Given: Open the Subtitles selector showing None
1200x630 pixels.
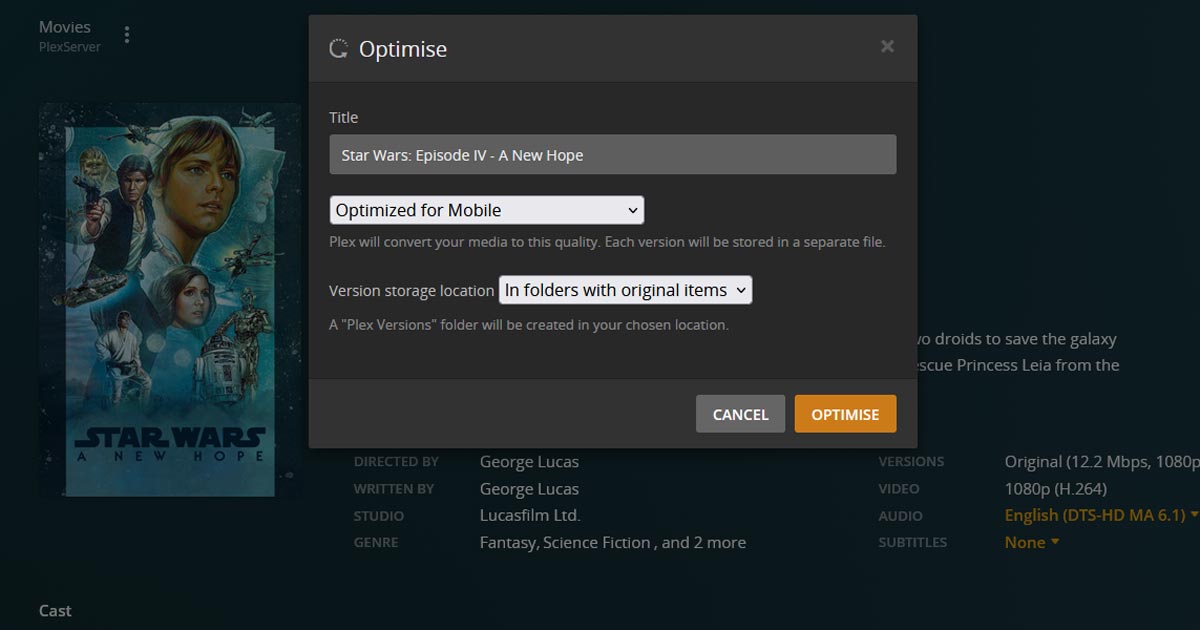Looking at the screenshot, I should 1031,542.
